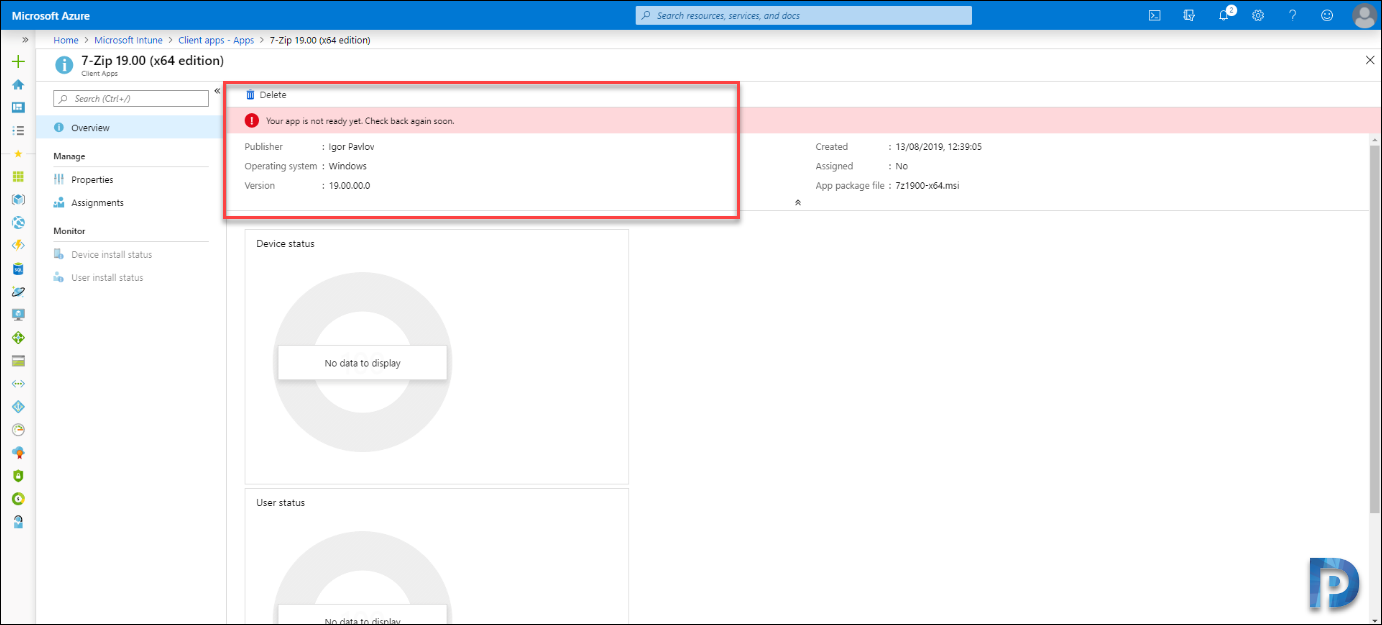Open Function App lightning bolt icon
The image size is (1382, 625).
[x=18, y=245]
